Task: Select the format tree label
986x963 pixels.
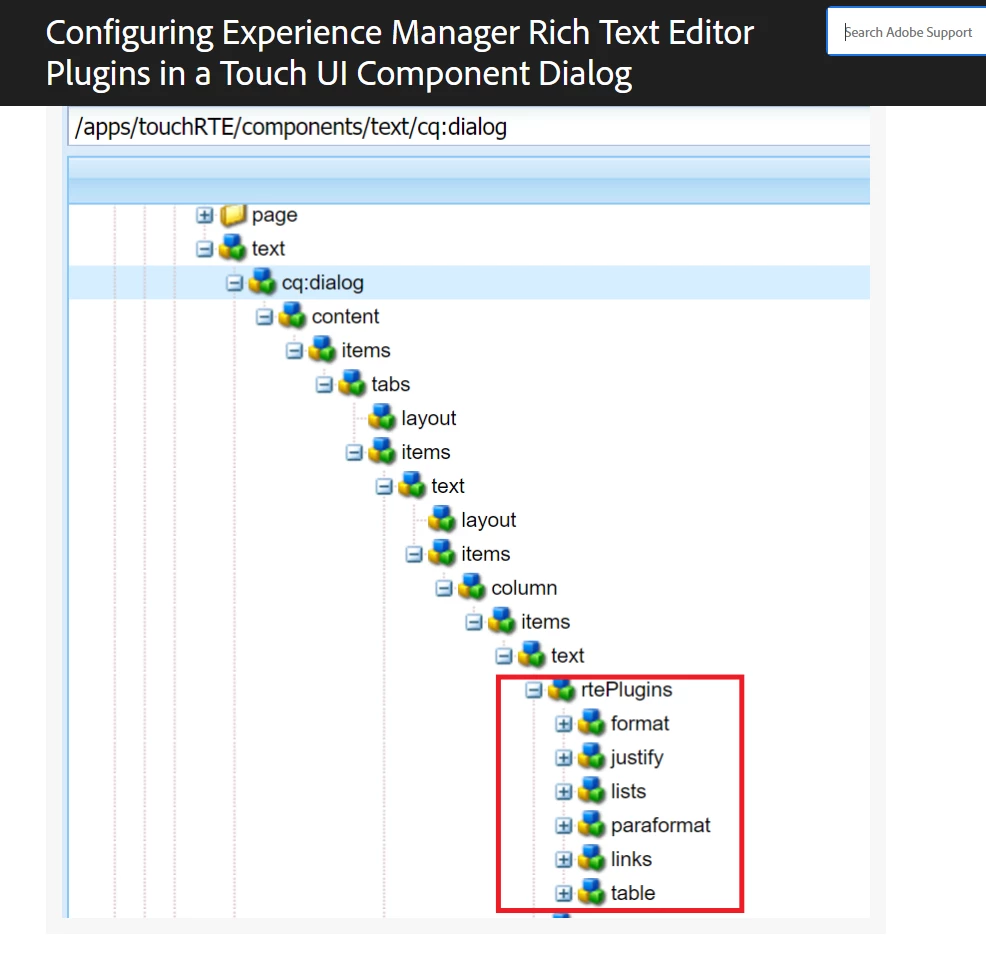Action: pyautogui.click(x=640, y=724)
